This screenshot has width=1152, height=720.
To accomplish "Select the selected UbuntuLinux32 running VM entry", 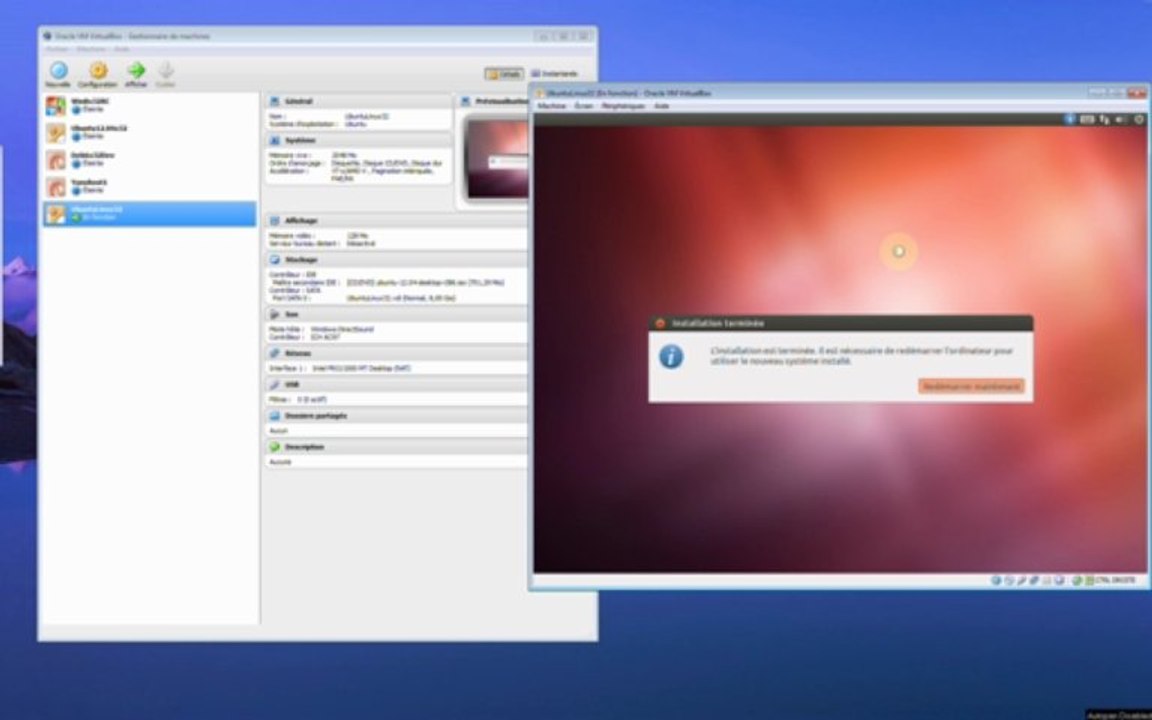I will pos(150,214).
